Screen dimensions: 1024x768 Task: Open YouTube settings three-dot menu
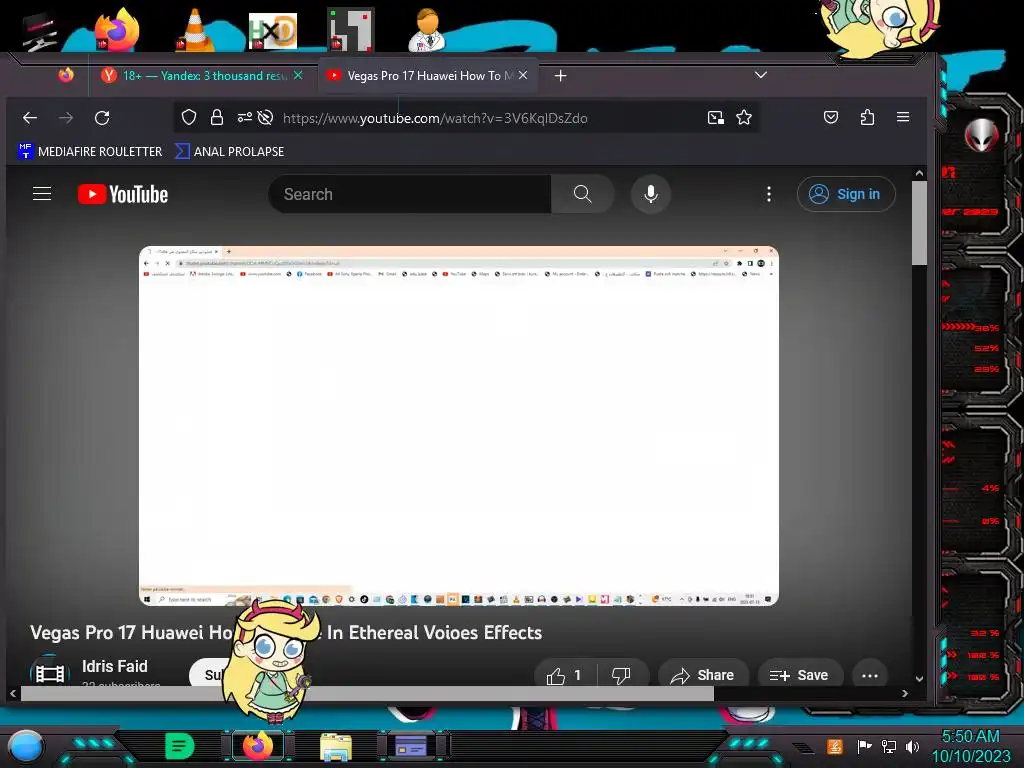pyautogui.click(x=769, y=194)
